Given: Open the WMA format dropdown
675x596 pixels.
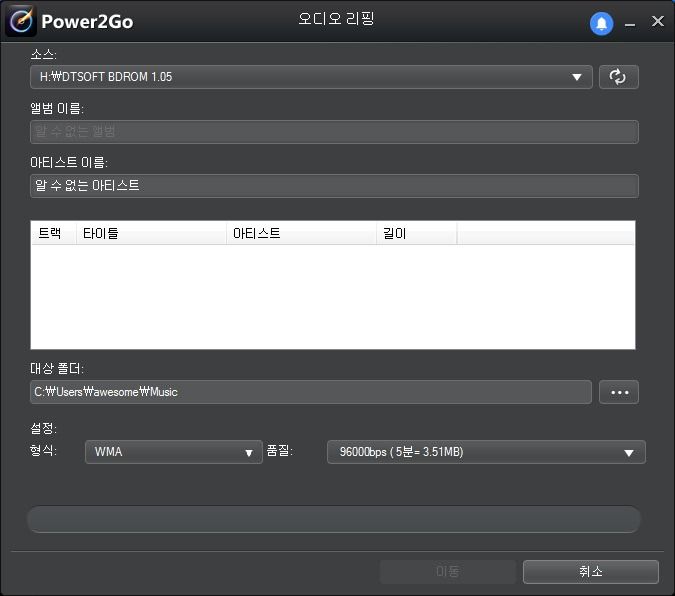Looking at the screenshot, I should click(x=173, y=452).
